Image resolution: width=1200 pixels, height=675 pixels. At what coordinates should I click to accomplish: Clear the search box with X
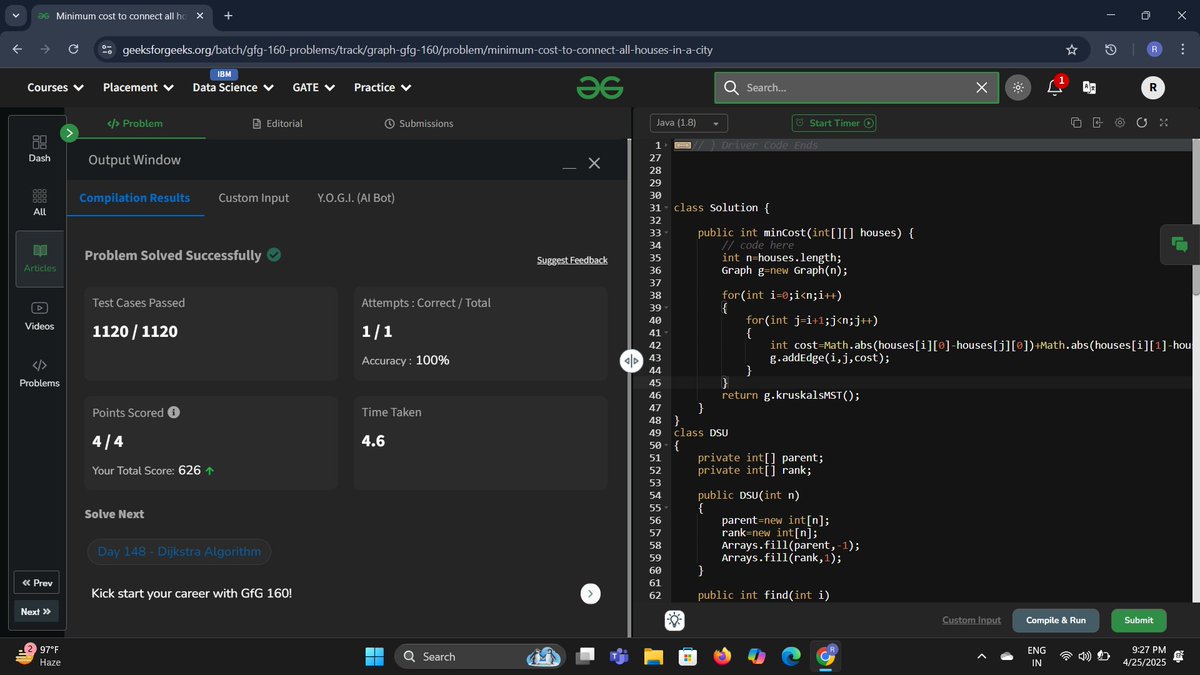(x=982, y=88)
